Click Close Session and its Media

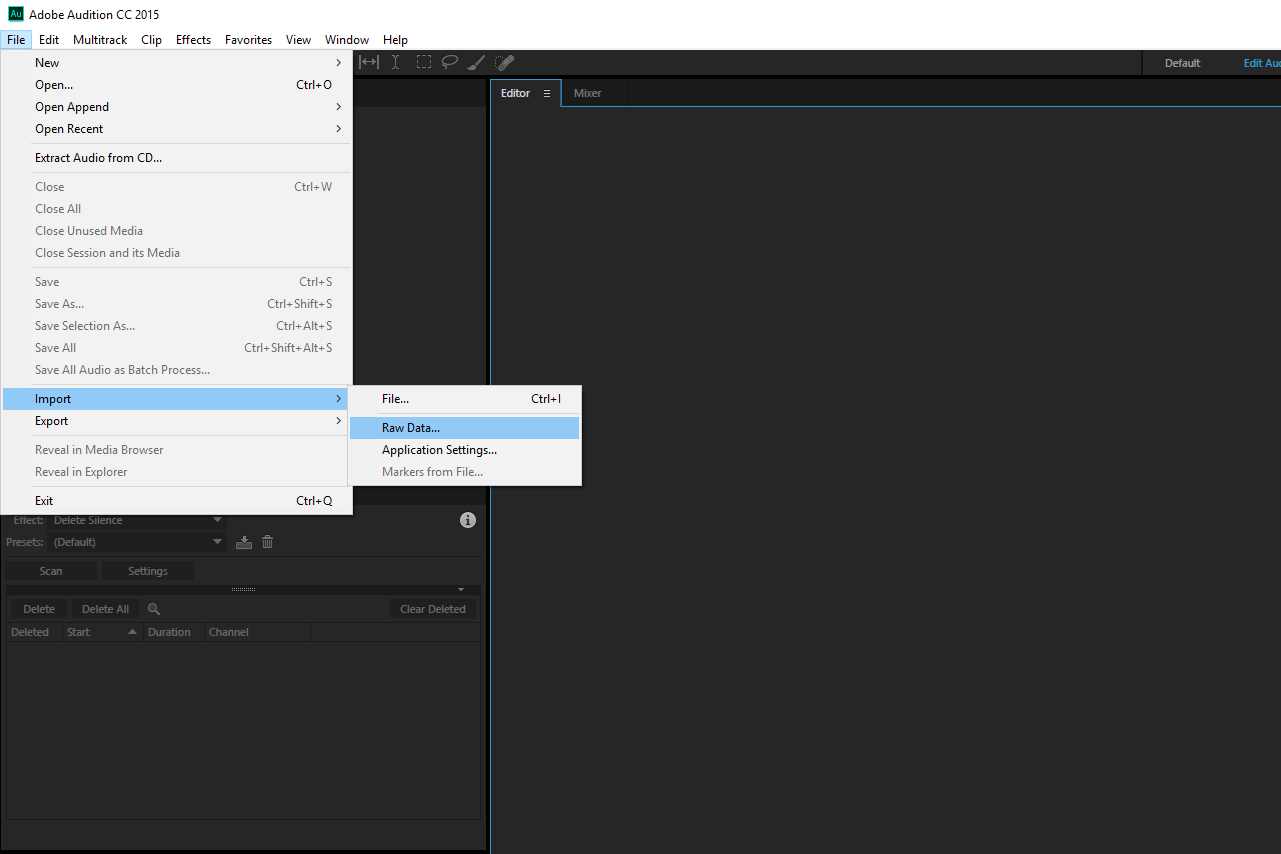coord(178,253)
